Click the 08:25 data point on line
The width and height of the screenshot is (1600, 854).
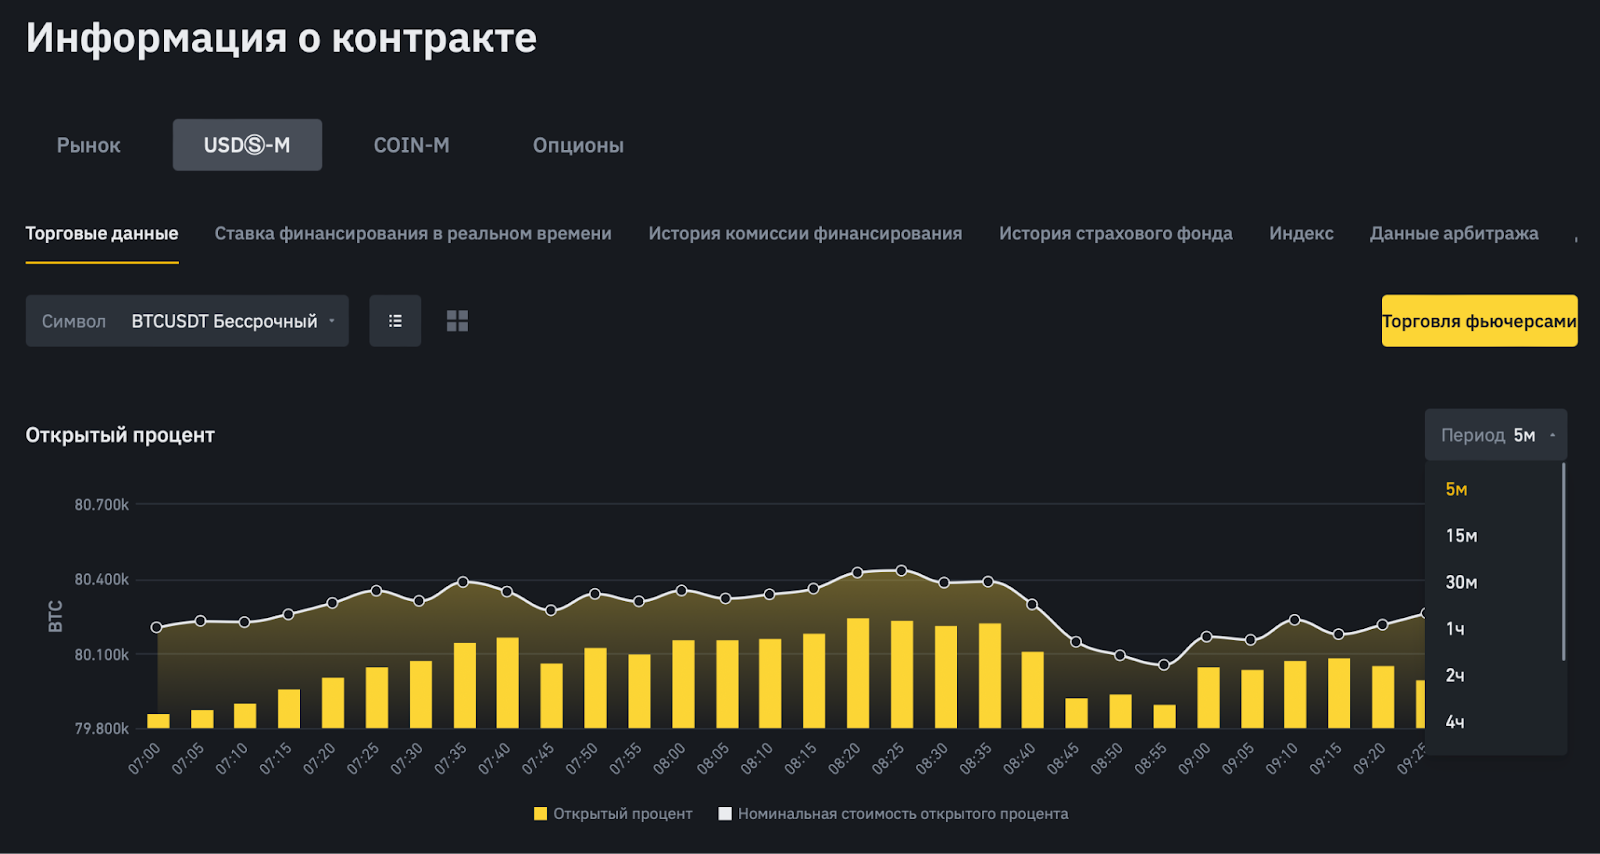coord(901,570)
